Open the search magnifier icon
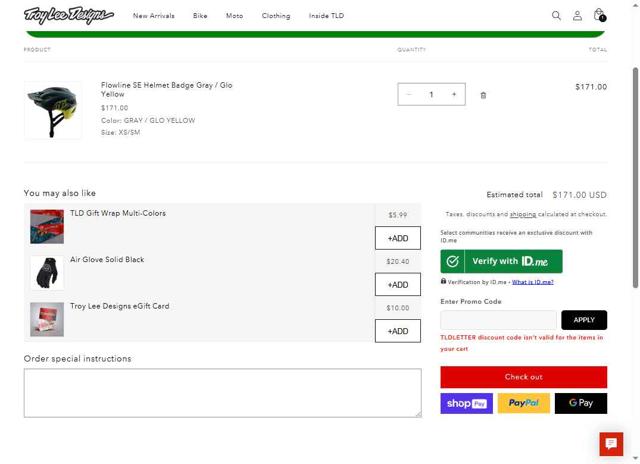640x464 pixels. [556, 16]
